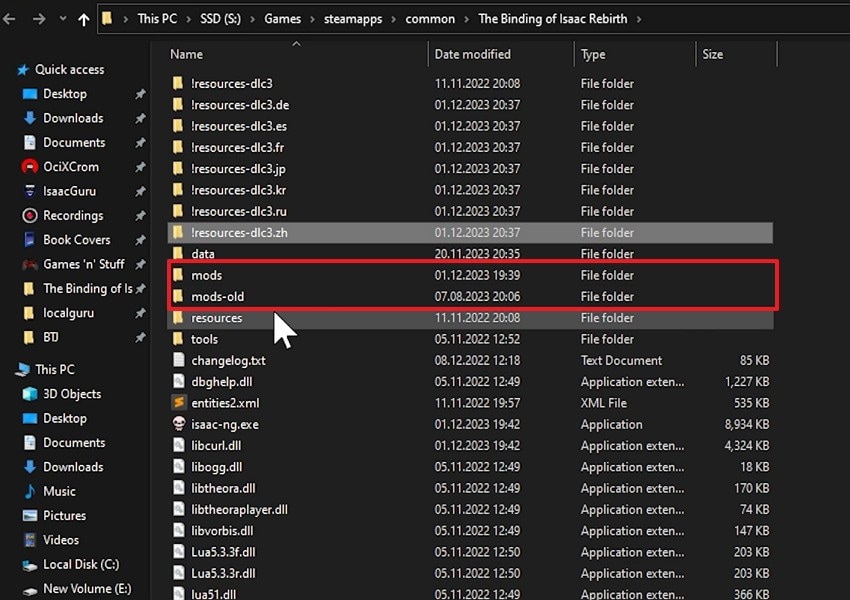Click the up one level arrow

[x=84, y=18]
